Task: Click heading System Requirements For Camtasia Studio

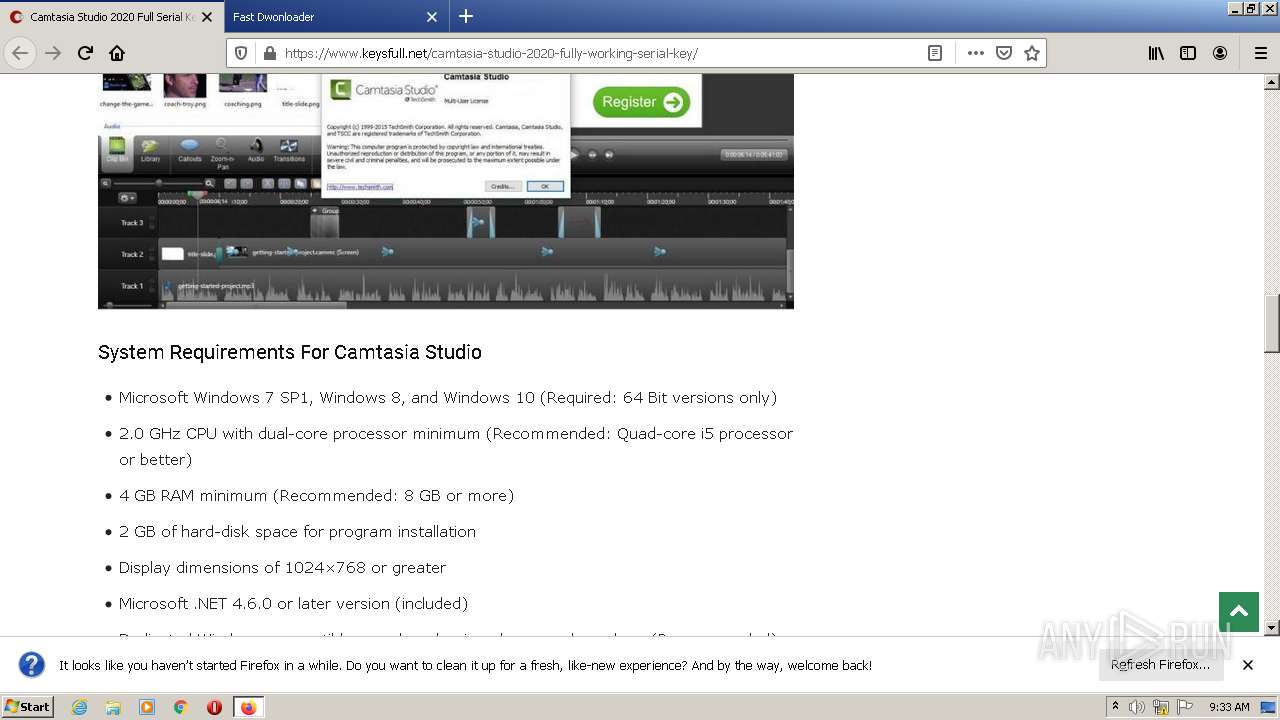Action: (x=290, y=352)
